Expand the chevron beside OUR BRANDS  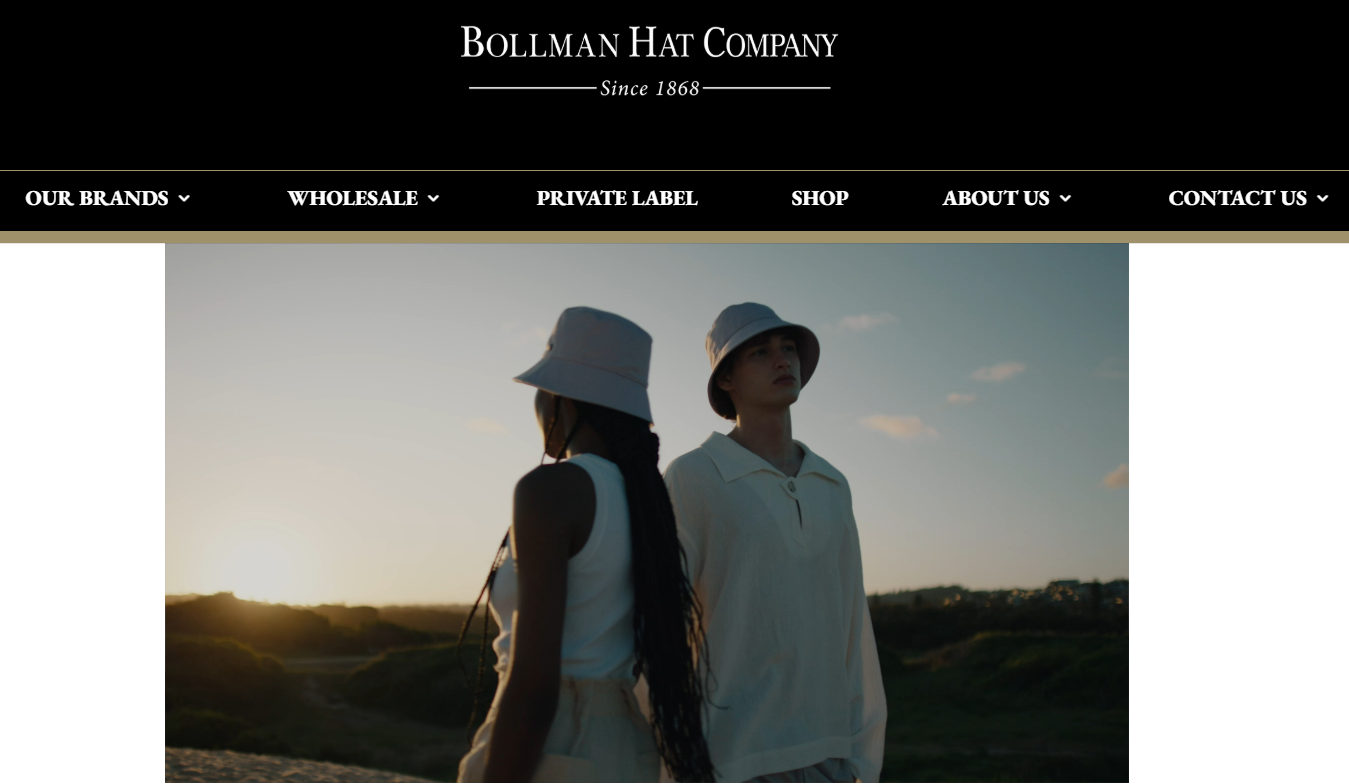184,199
